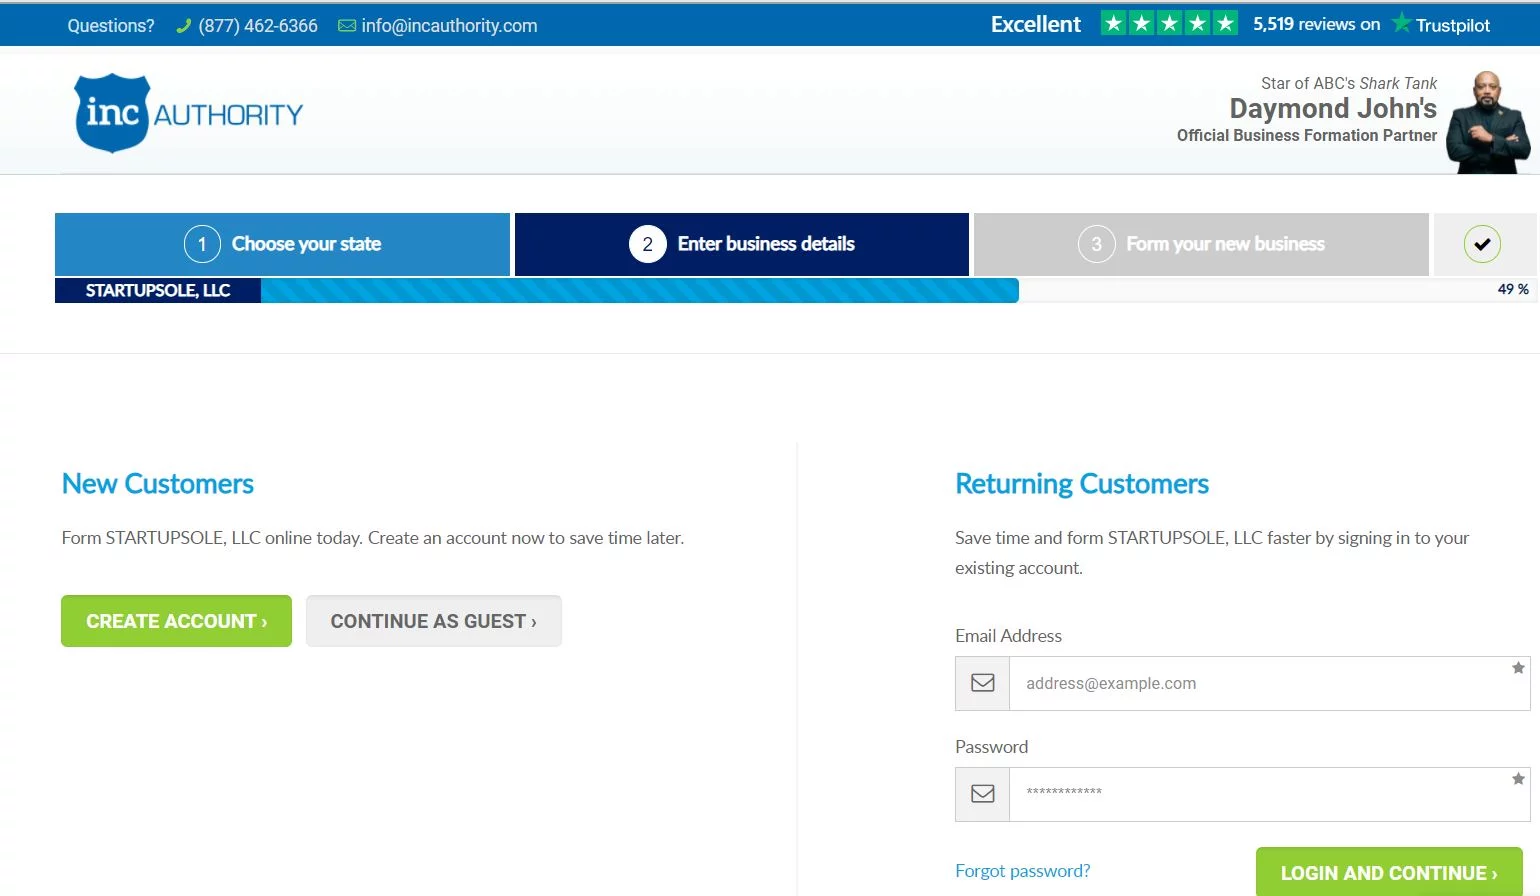Click the step 1 number circle
Screen dimensions: 1540x896
(x=202, y=244)
